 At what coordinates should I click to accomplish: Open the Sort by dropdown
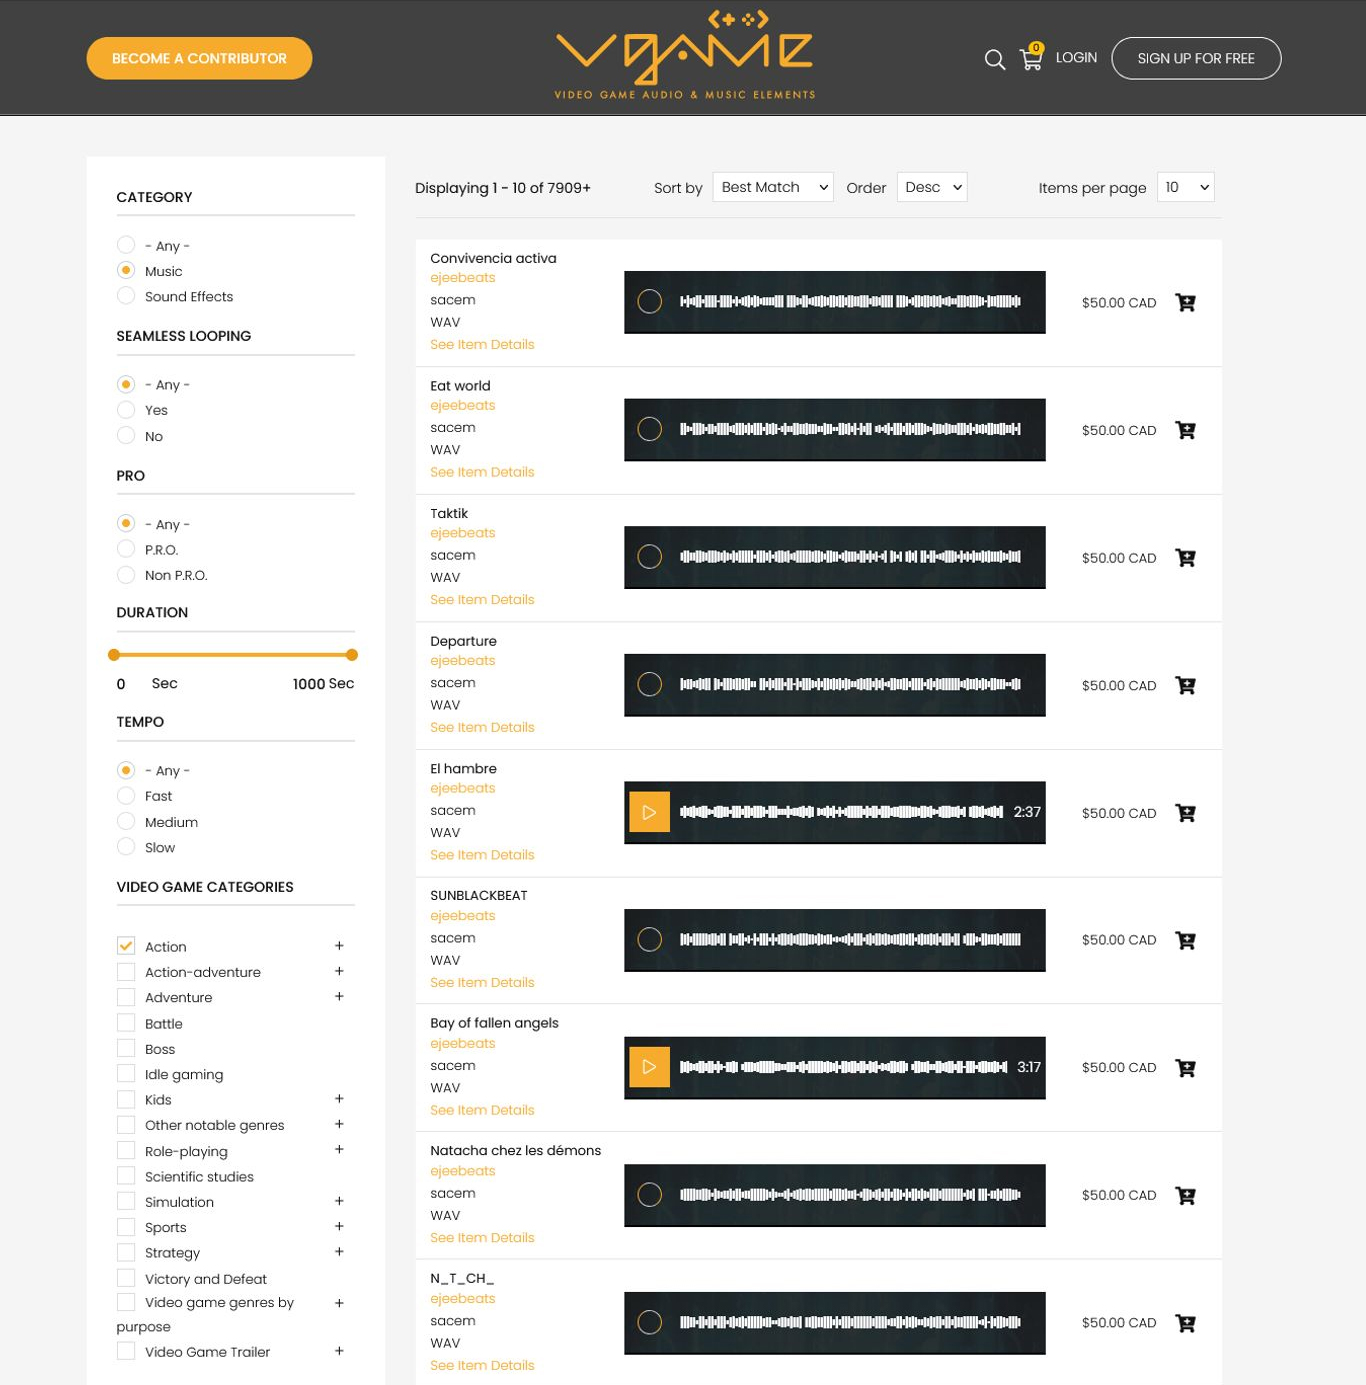[773, 187]
